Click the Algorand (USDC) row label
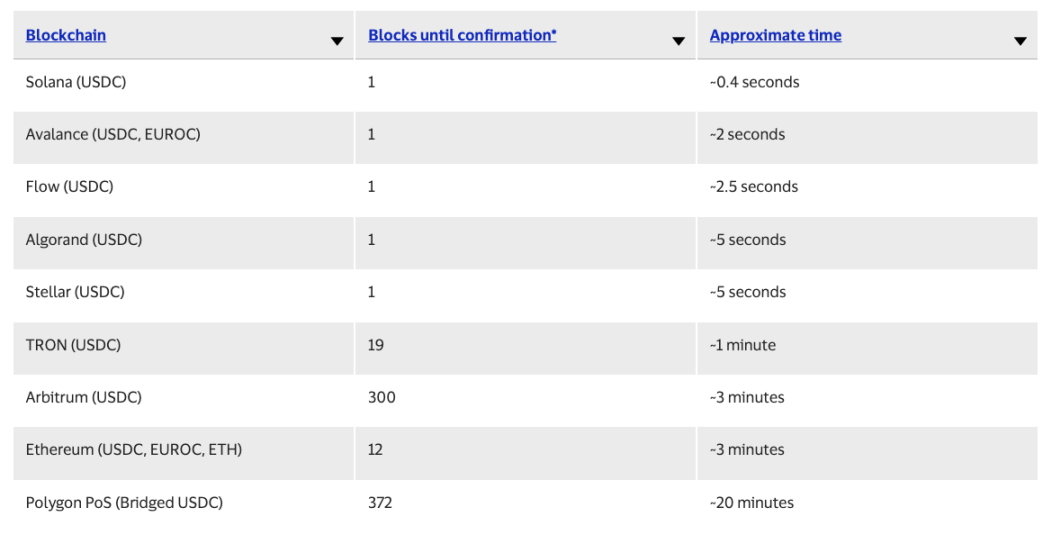Image resolution: width=1052 pixels, height=535 pixels. click(84, 240)
